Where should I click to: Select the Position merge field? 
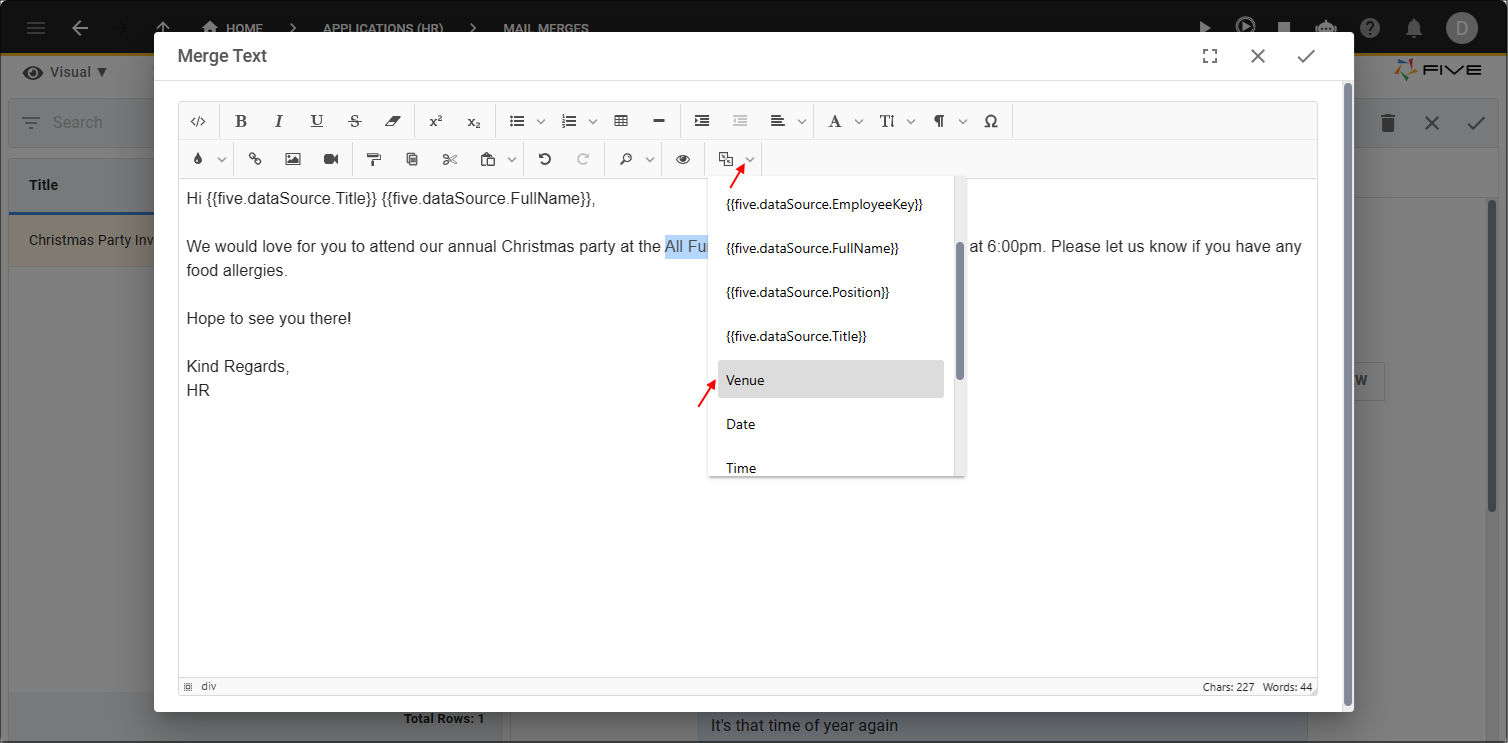pyautogui.click(x=831, y=292)
